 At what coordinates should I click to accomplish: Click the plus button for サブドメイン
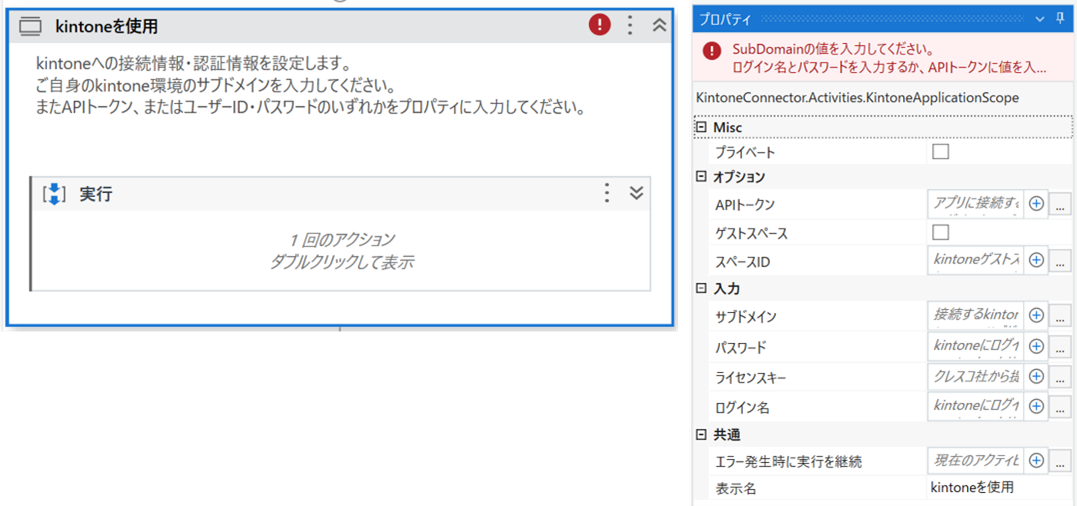pyautogui.click(x=1036, y=316)
